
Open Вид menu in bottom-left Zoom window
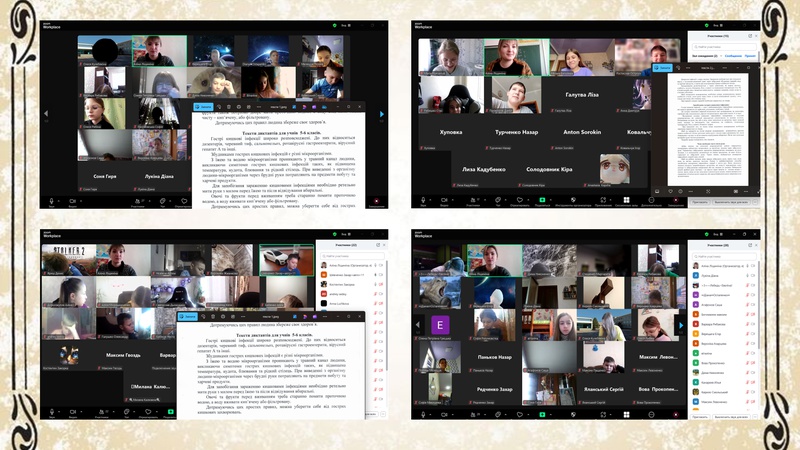(x=345, y=234)
